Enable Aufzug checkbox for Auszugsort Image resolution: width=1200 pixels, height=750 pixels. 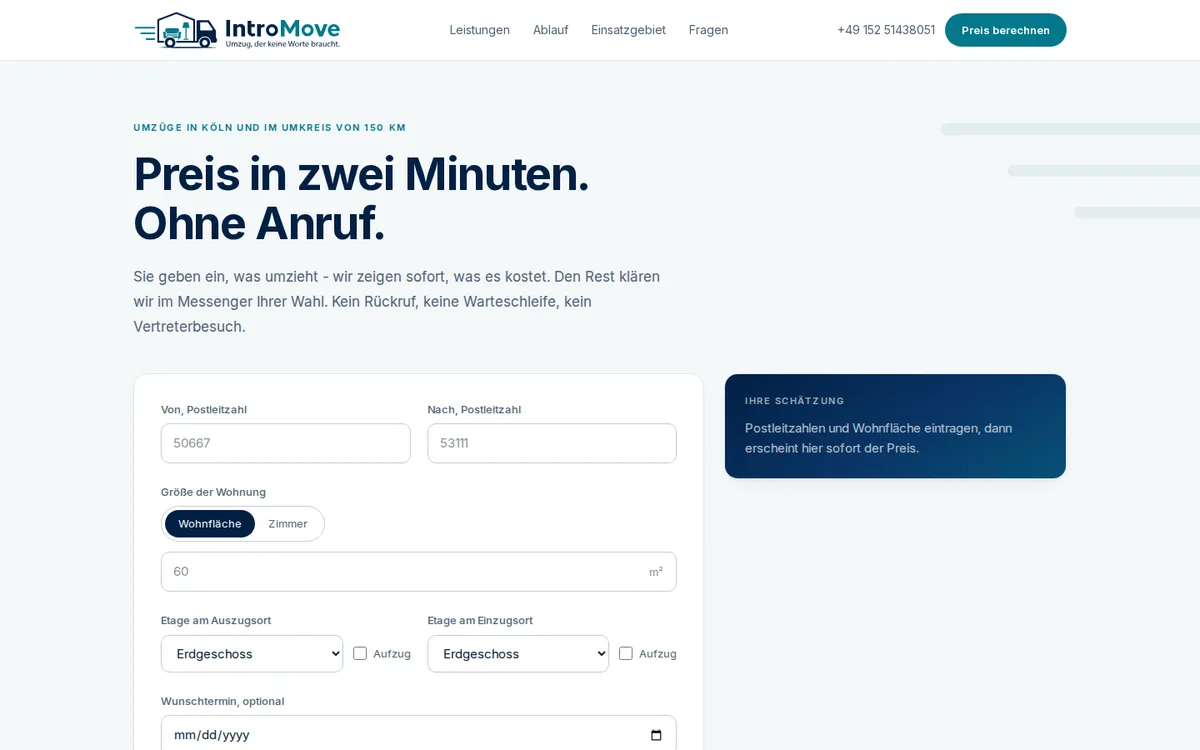tap(360, 654)
